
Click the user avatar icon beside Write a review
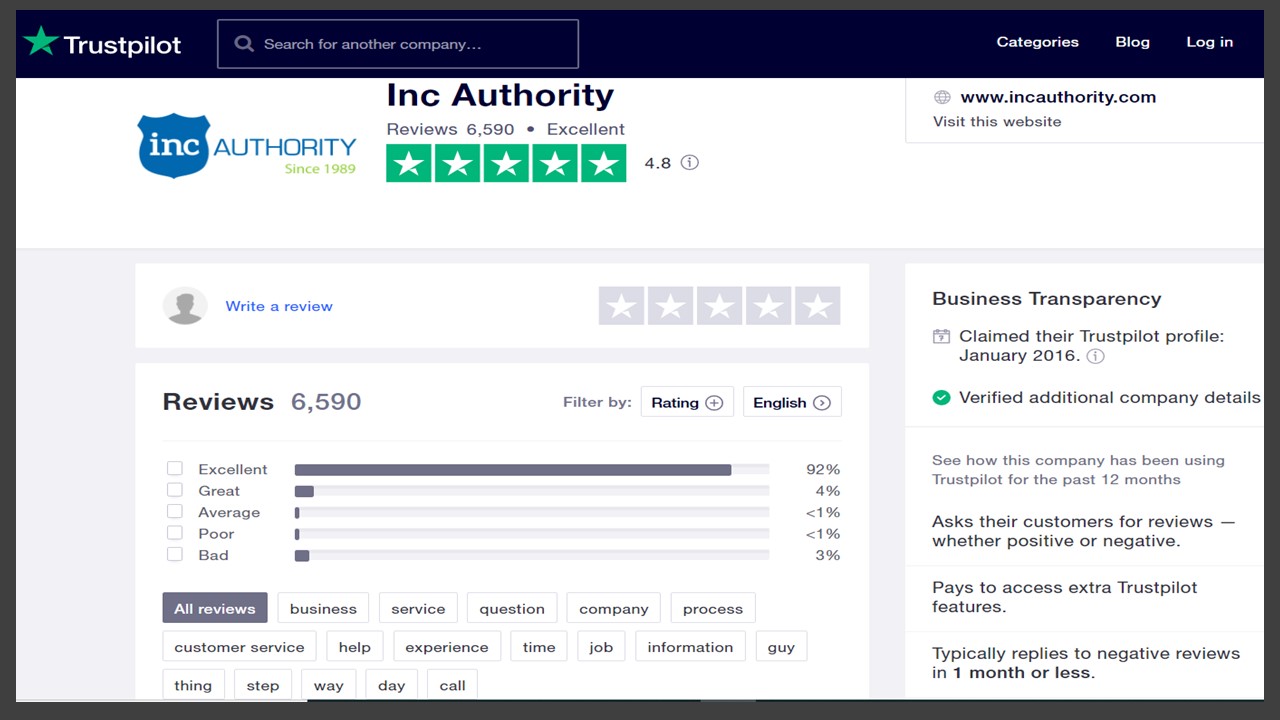[x=185, y=306]
